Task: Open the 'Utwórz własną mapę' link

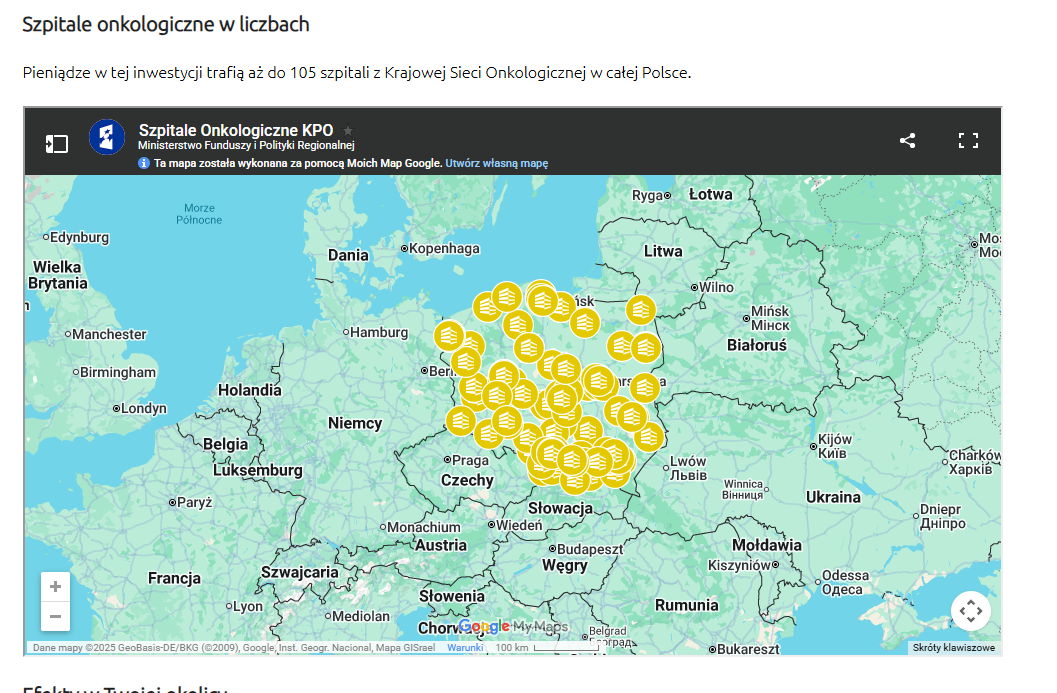Action: click(496, 163)
